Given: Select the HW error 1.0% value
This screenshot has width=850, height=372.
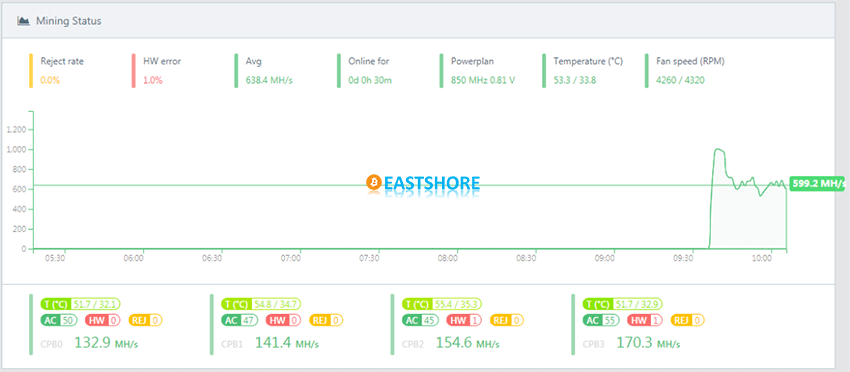Looking at the screenshot, I should [x=152, y=80].
